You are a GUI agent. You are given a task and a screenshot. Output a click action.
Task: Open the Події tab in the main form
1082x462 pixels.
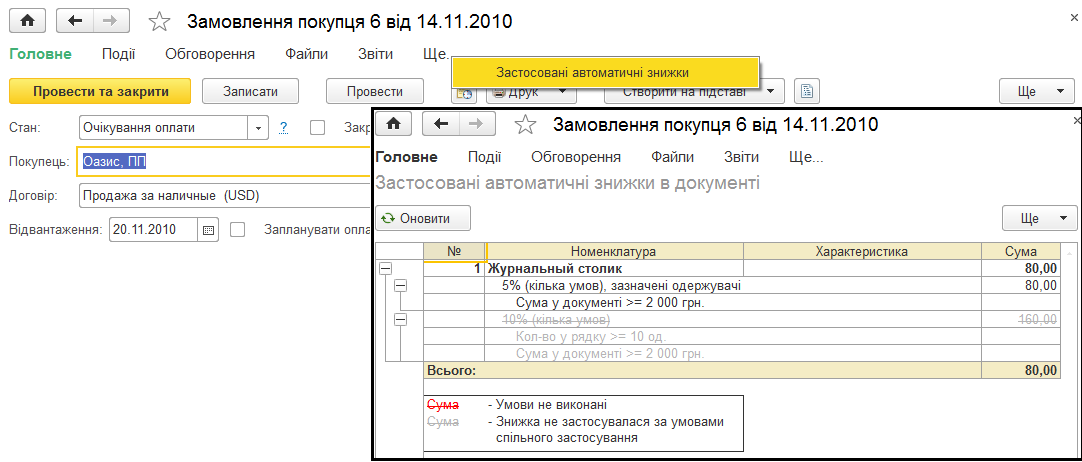pyautogui.click(x=119, y=54)
